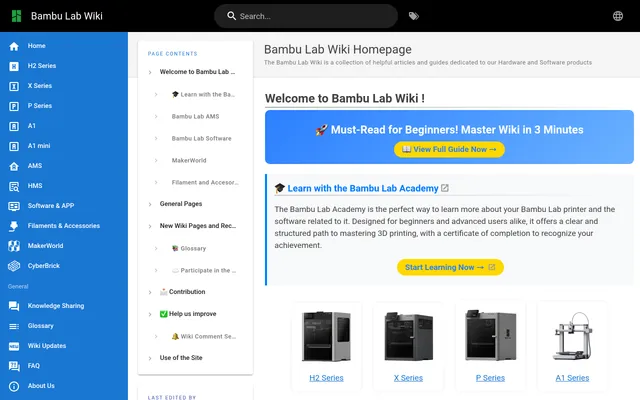Viewport: 640px width, 400px height.
Task: Click the Software & APP sidebar icon
Action: click(x=14, y=206)
